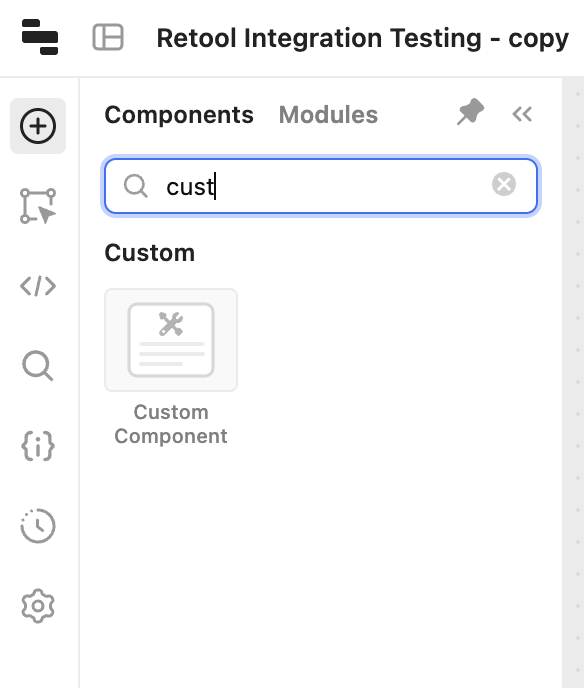Open the sidebar Search magnifier icon
The image size is (584, 688).
pyautogui.click(x=38, y=366)
